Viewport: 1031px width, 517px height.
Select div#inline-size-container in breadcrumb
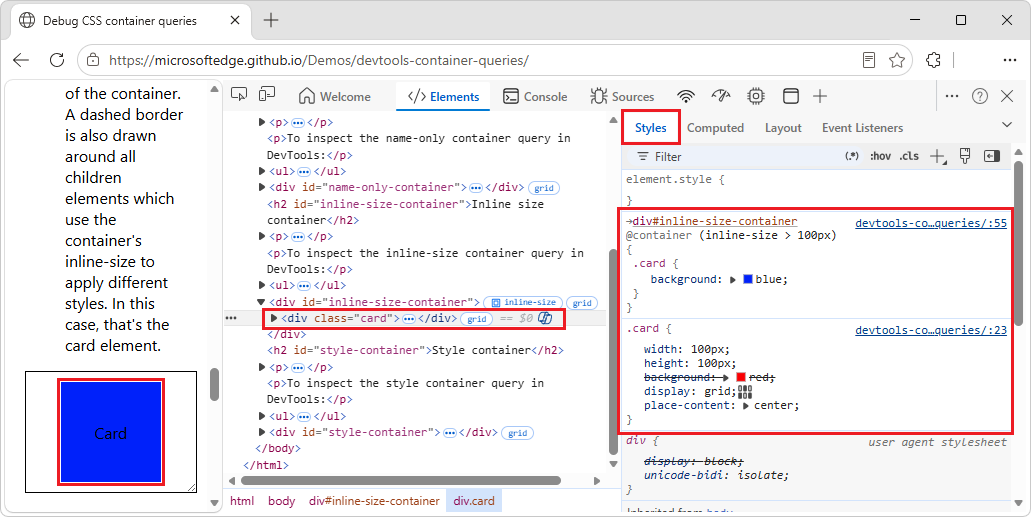374,501
